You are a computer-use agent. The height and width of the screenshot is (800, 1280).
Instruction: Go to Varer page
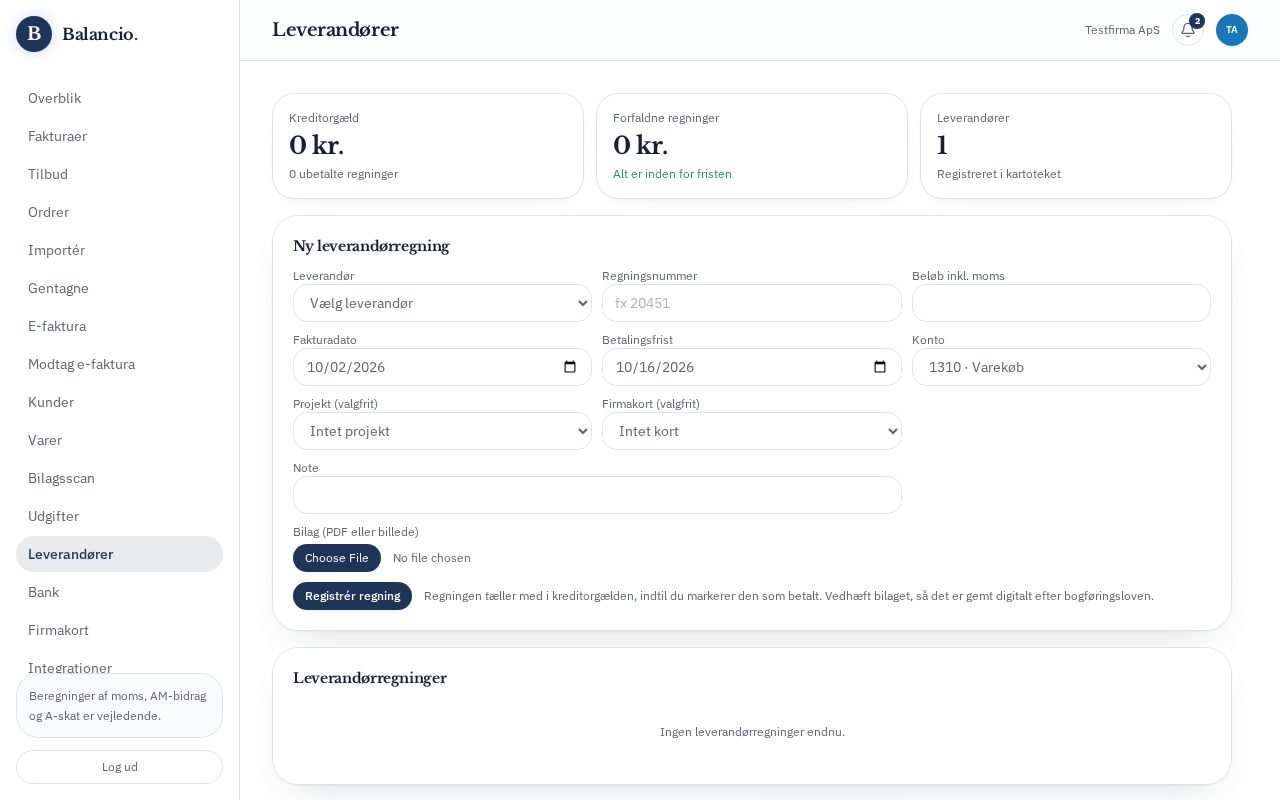(119, 440)
